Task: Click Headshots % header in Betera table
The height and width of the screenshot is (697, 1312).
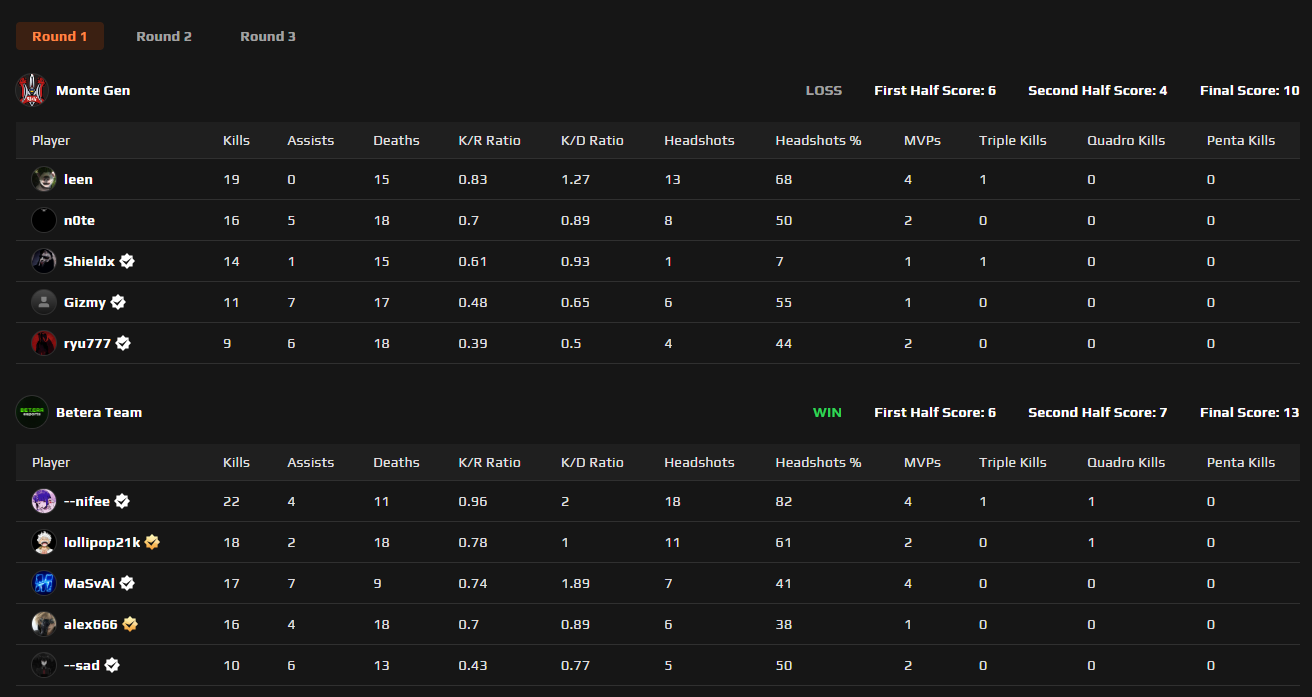Action: (x=818, y=462)
